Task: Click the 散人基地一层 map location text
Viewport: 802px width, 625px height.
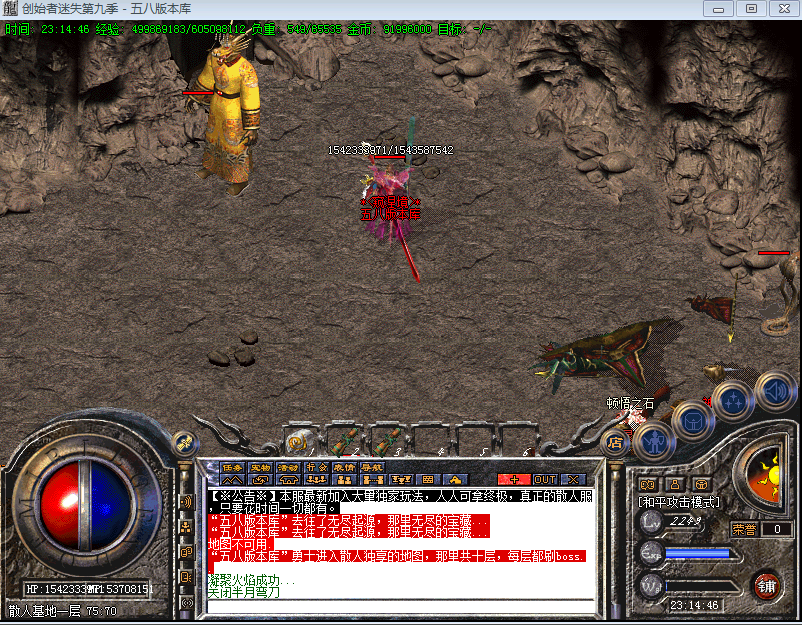Action: pos(44,611)
